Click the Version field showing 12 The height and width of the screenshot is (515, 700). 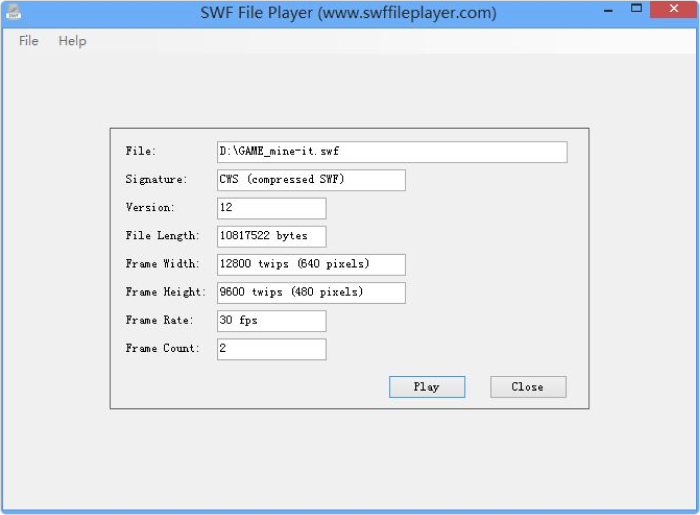tap(271, 208)
